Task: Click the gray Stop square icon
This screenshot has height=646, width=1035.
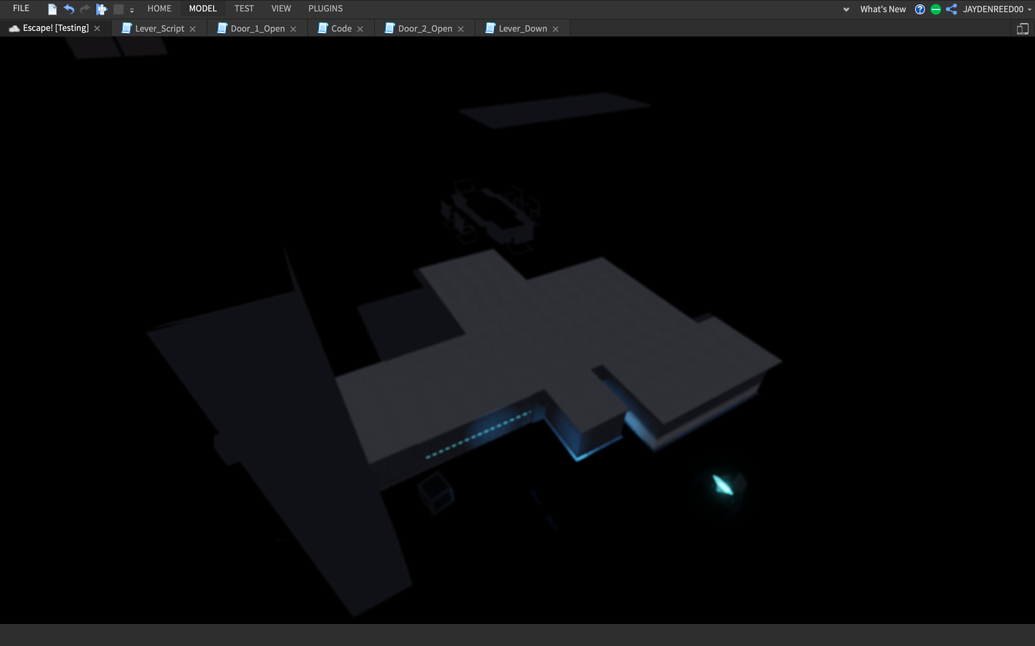Action: coord(117,8)
